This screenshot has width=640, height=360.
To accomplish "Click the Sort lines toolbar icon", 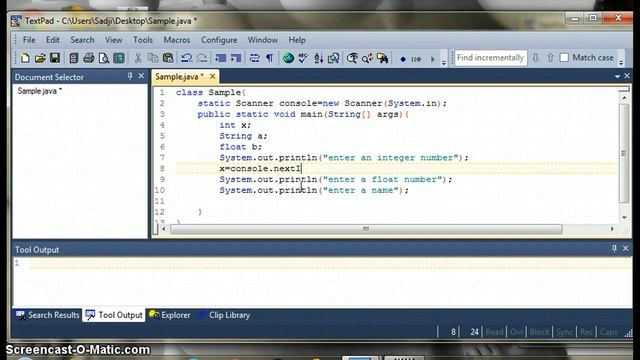I will pyautogui.click(x=318, y=58).
